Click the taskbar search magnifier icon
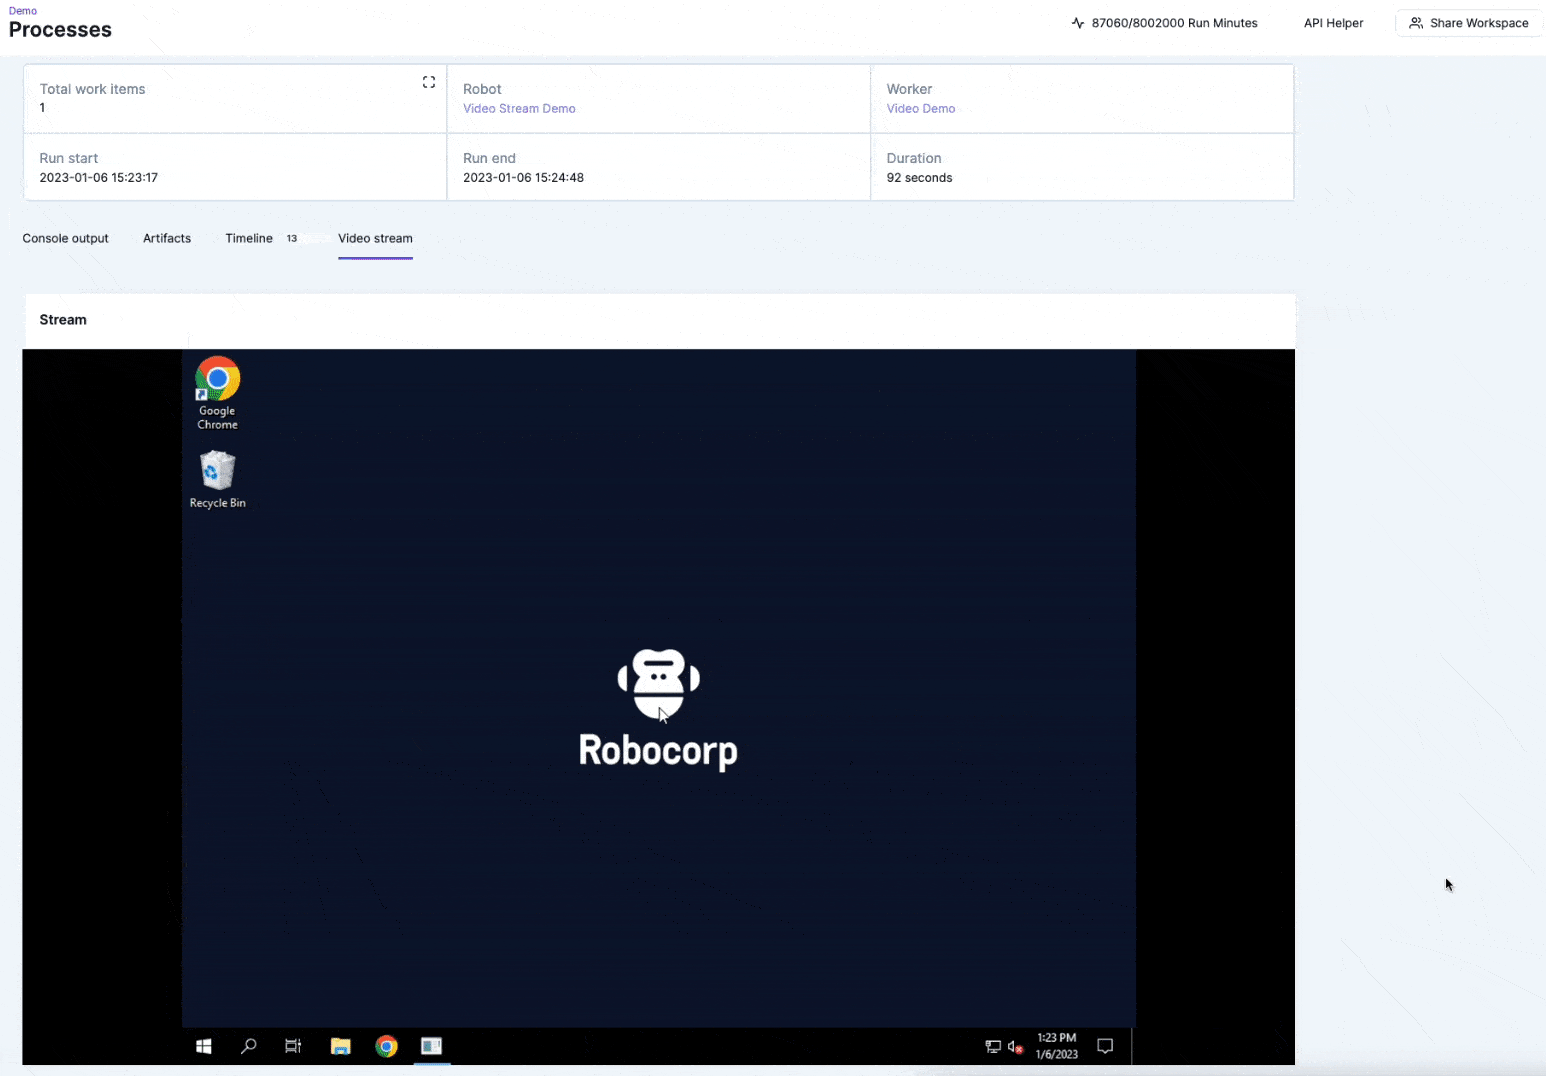 click(x=248, y=1046)
